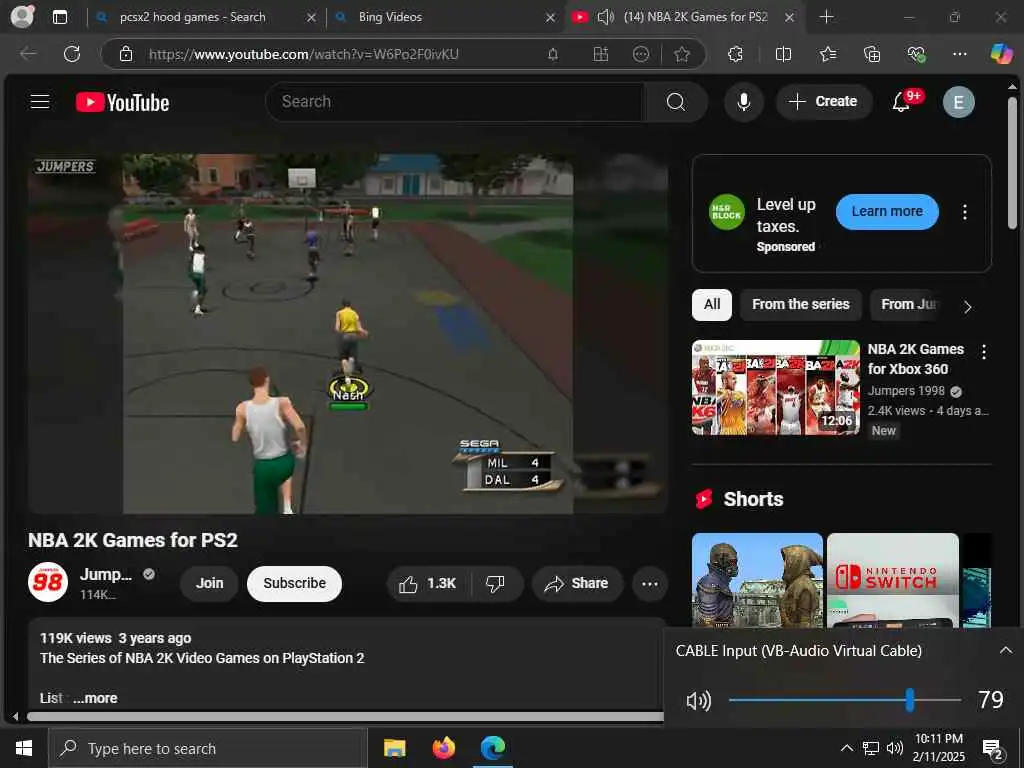The image size is (1024, 768).
Task: Mute CABLE Input volume speaker icon
Action: 698,701
